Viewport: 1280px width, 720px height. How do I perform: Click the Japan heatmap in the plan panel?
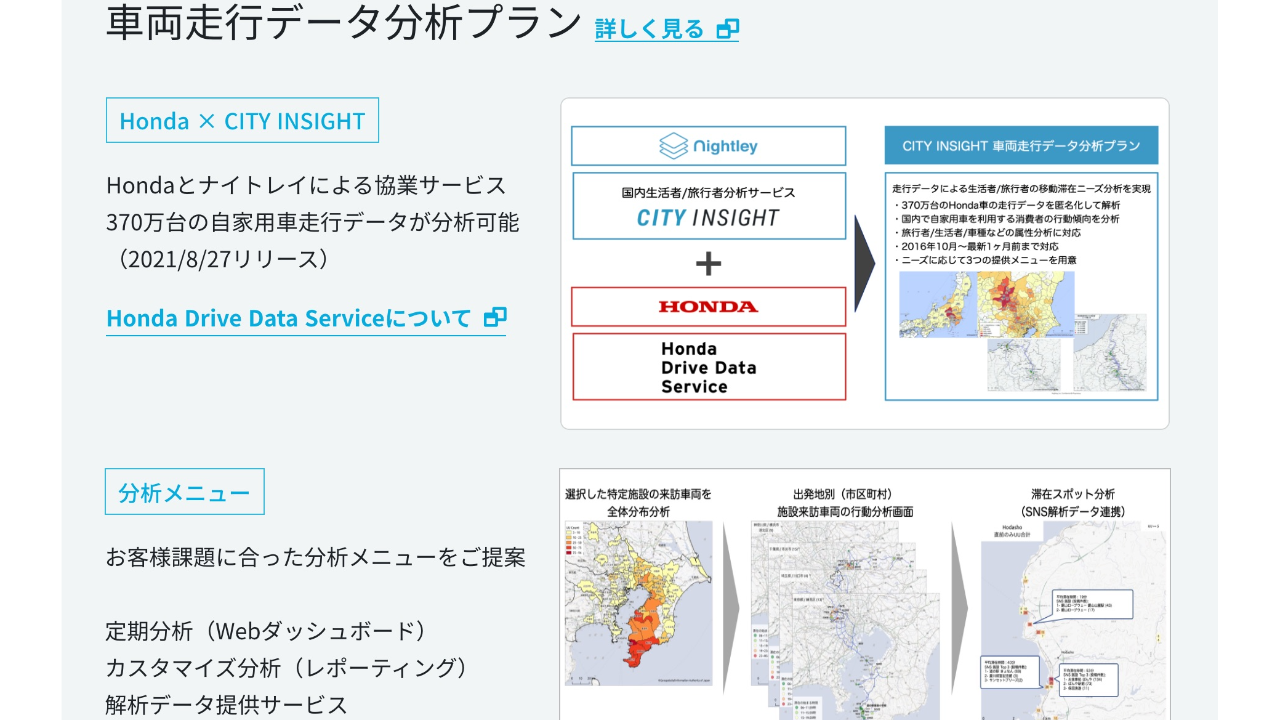(985, 304)
